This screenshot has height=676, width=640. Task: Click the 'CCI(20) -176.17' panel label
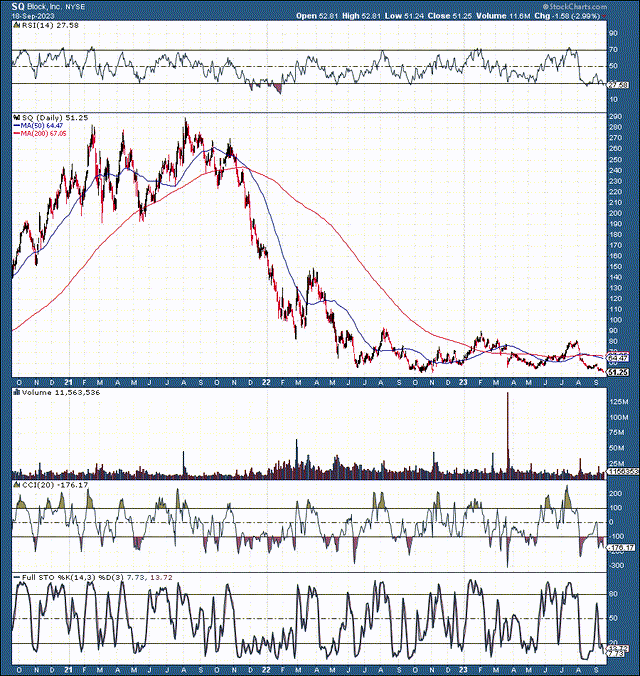[55, 485]
